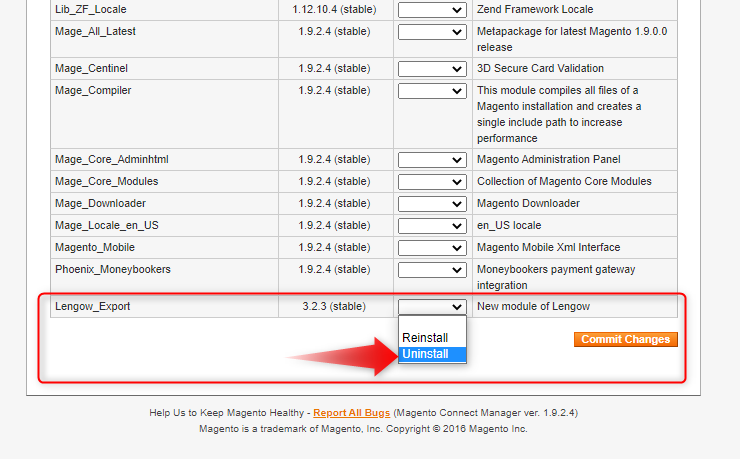Open the action dropdown for Mage_Locale_en_US
740x459 pixels.
click(432, 226)
